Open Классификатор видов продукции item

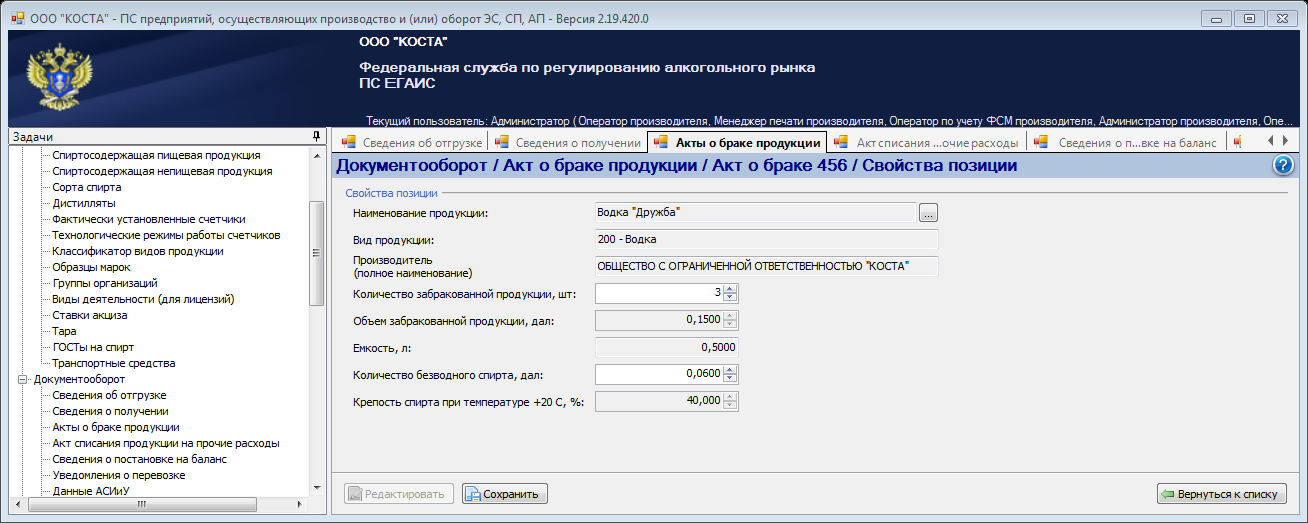coord(138,252)
